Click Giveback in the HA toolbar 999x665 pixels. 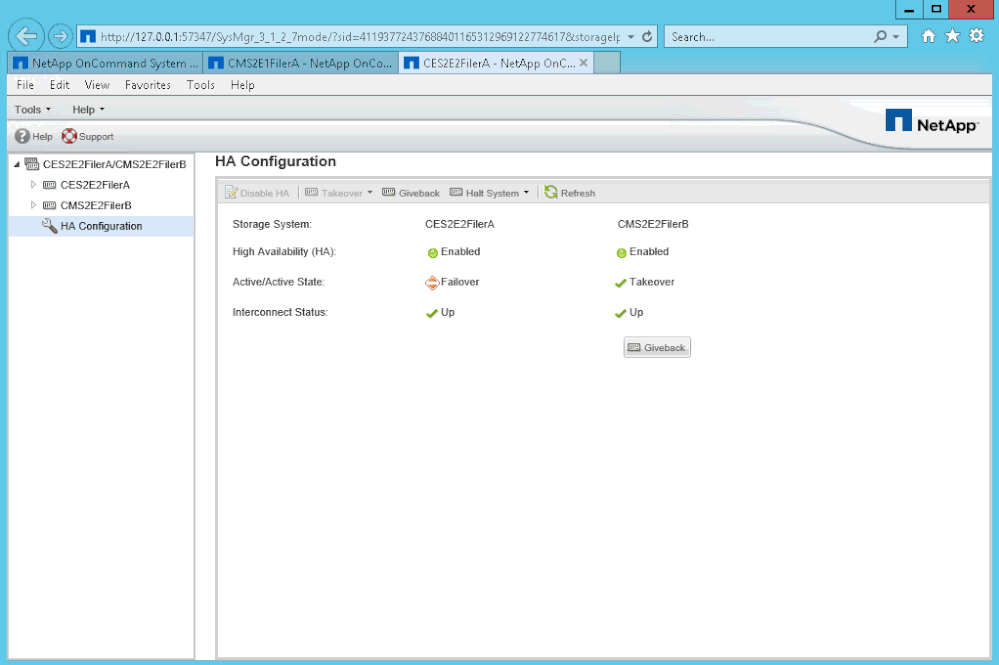(411, 193)
